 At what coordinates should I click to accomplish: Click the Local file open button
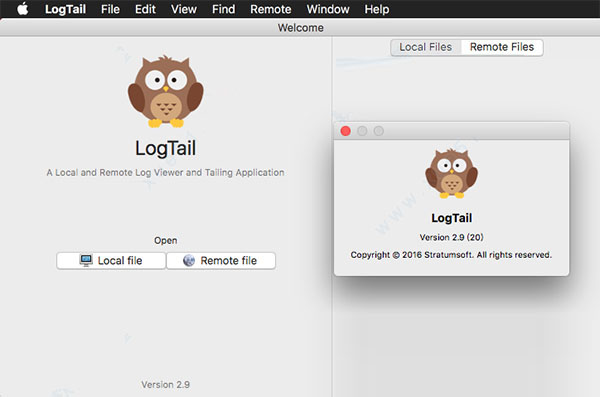point(111,261)
